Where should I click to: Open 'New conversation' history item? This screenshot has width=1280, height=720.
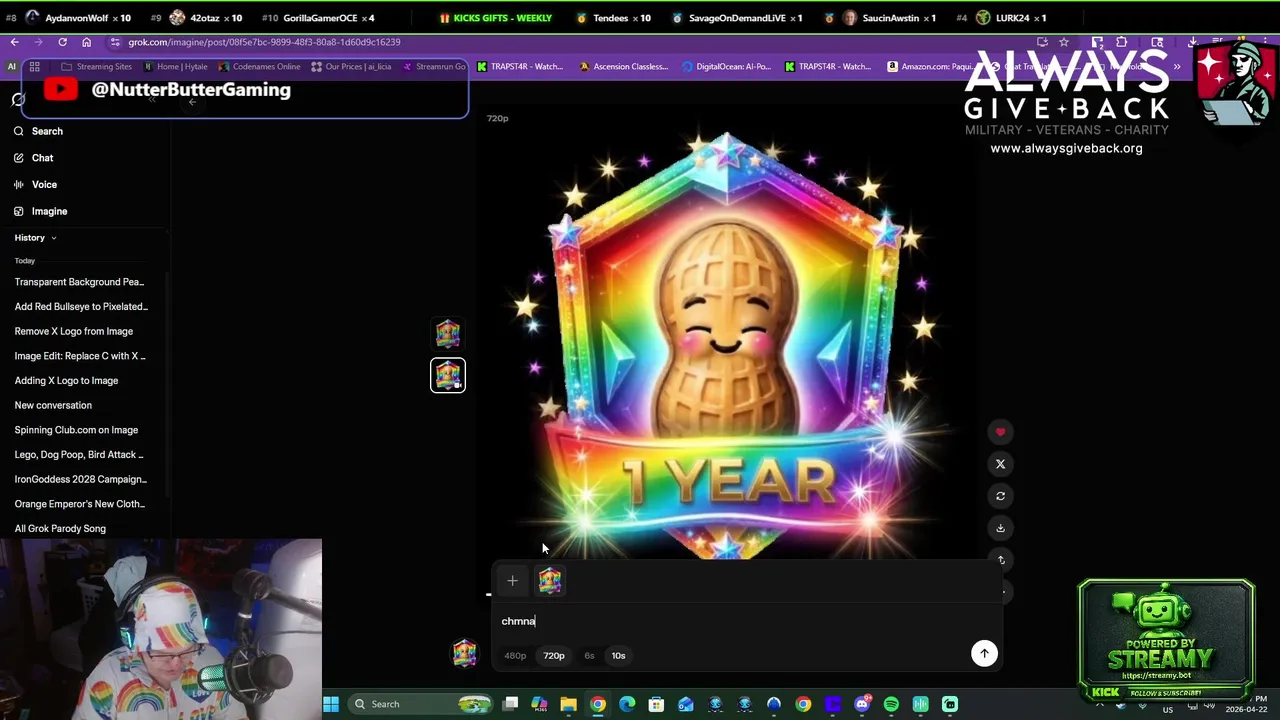click(53, 405)
